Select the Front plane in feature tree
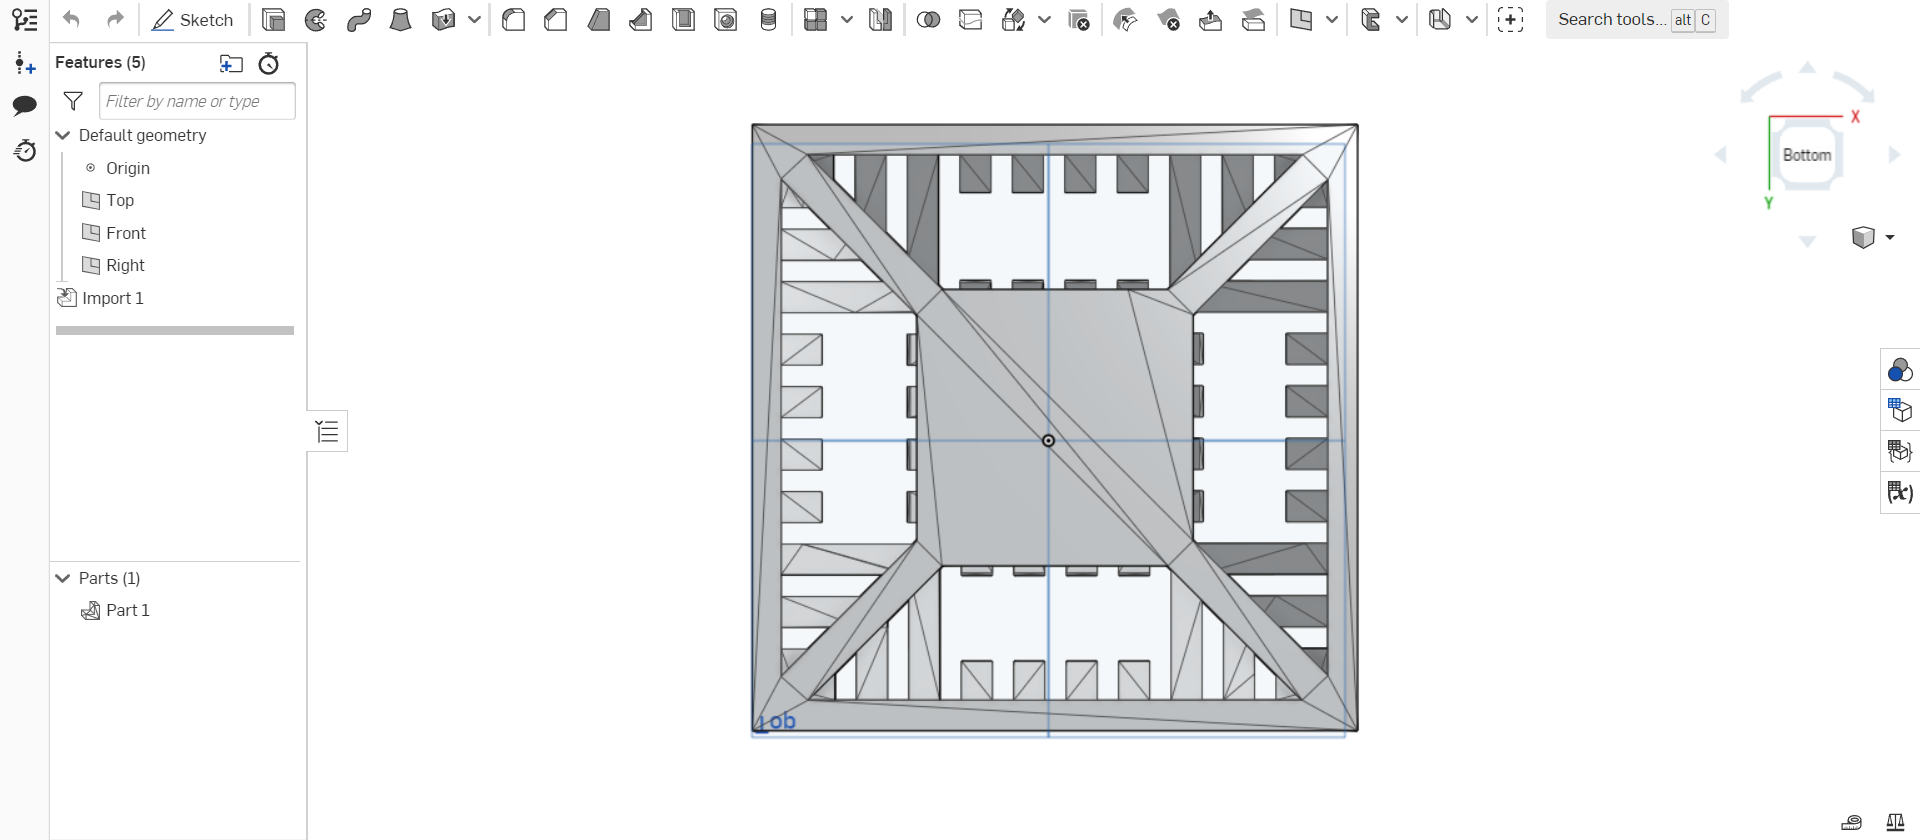1920x840 pixels. [126, 233]
